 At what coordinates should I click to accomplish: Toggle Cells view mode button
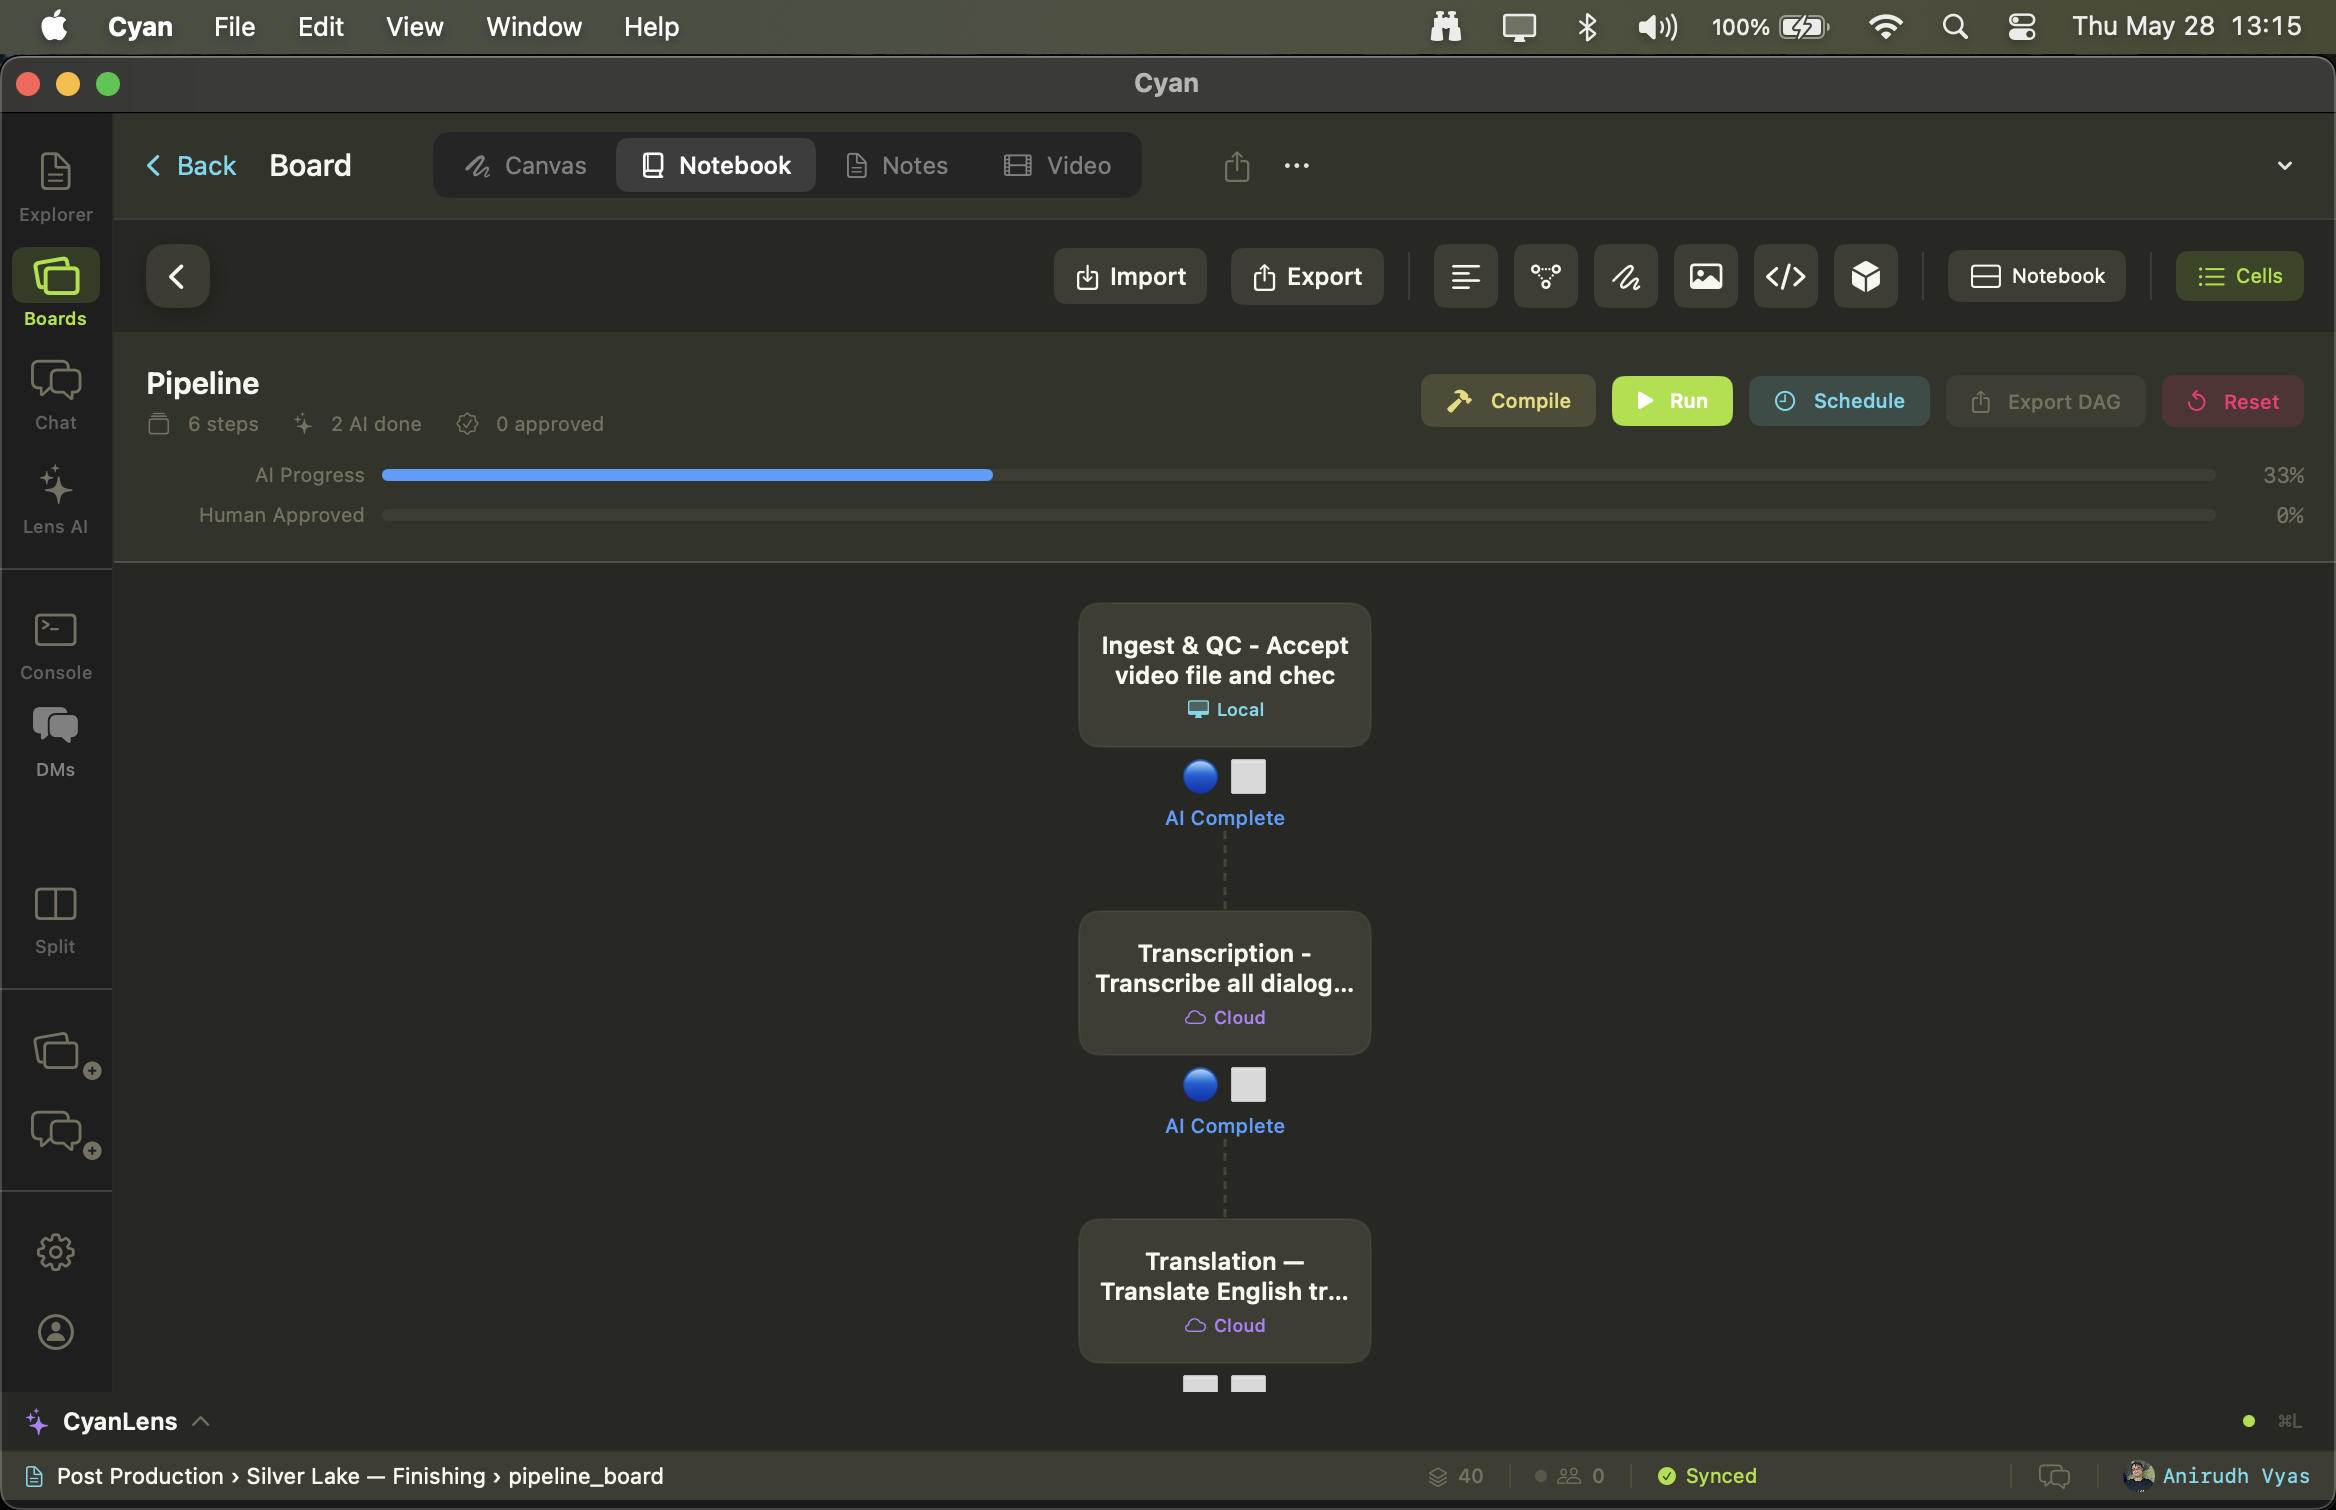[x=2240, y=276]
